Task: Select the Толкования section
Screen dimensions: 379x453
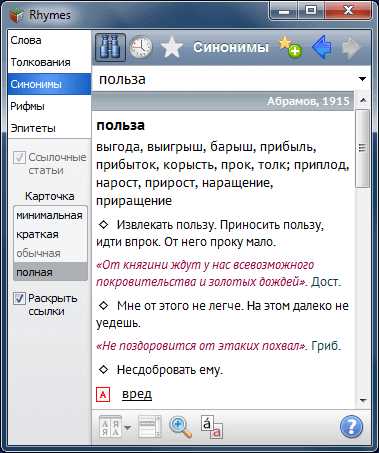Action: (49, 62)
